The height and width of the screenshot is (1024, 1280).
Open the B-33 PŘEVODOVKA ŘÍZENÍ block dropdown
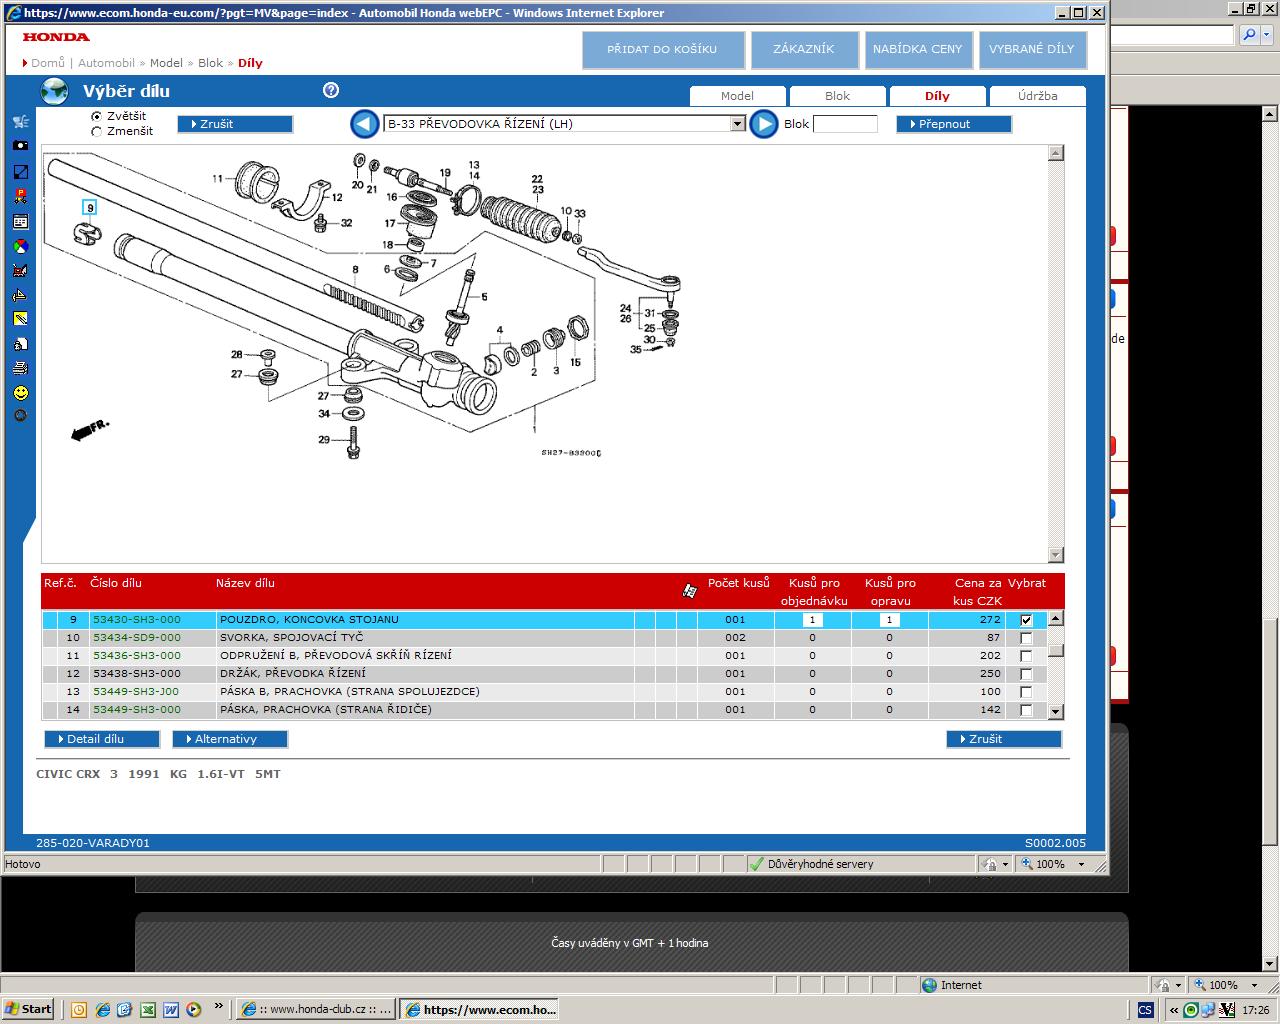pyautogui.click(x=737, y=124)
